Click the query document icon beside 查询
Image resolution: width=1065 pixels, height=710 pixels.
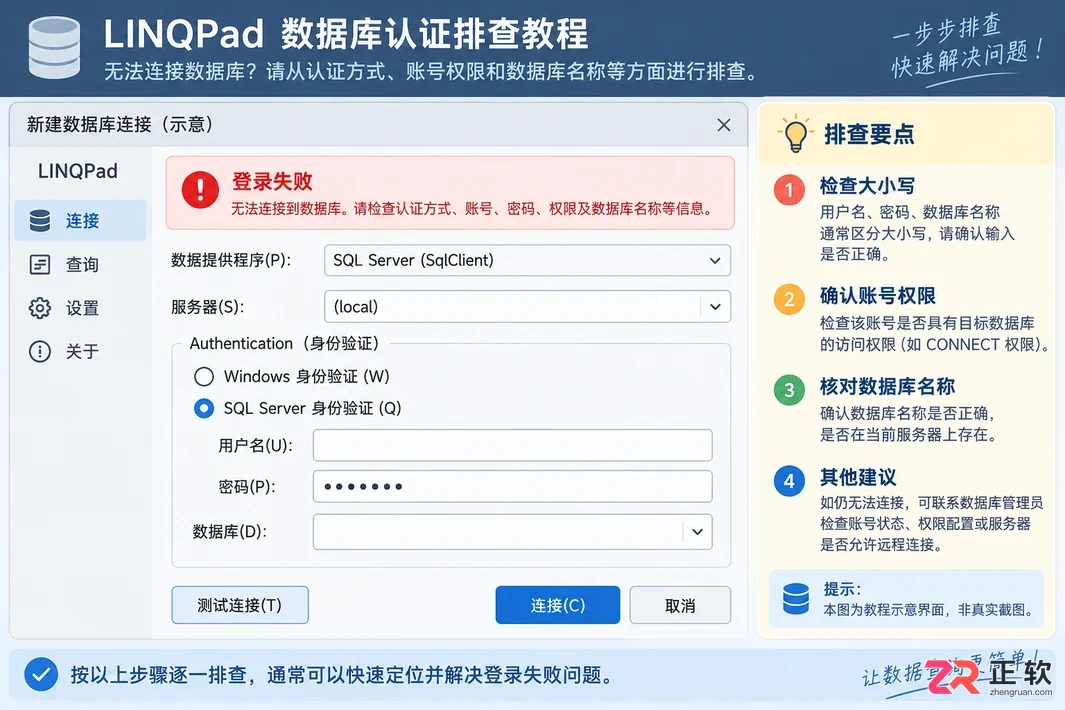pyautogui.click(x=39, y=264)
